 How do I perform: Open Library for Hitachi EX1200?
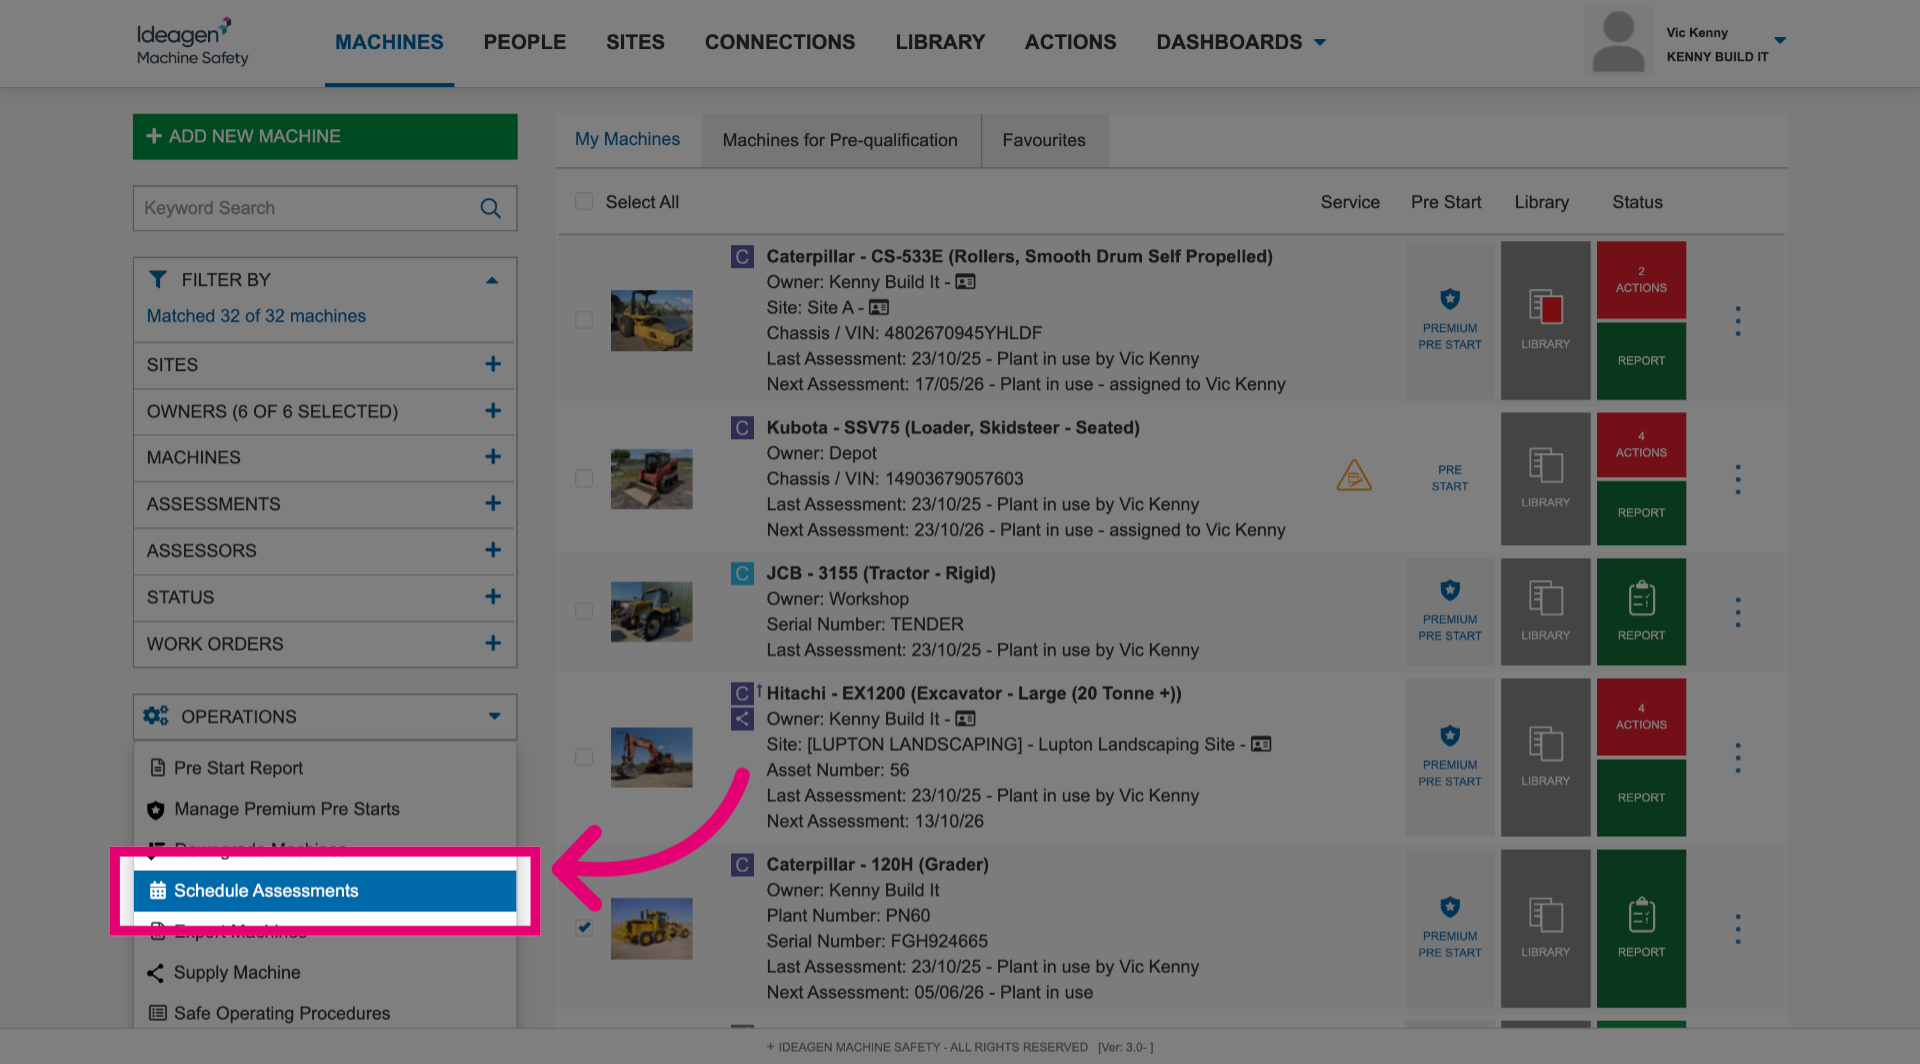point(1545,757)
